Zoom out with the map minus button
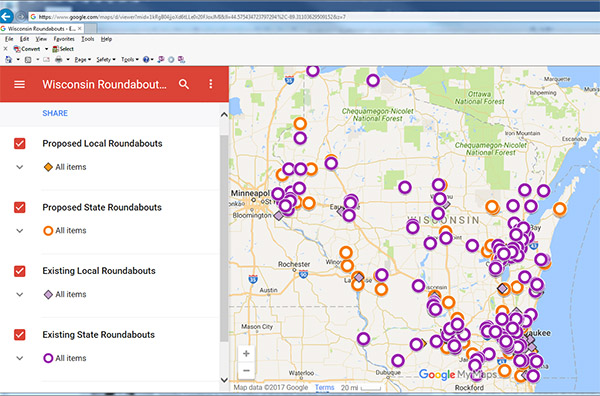 coord(246,370)
